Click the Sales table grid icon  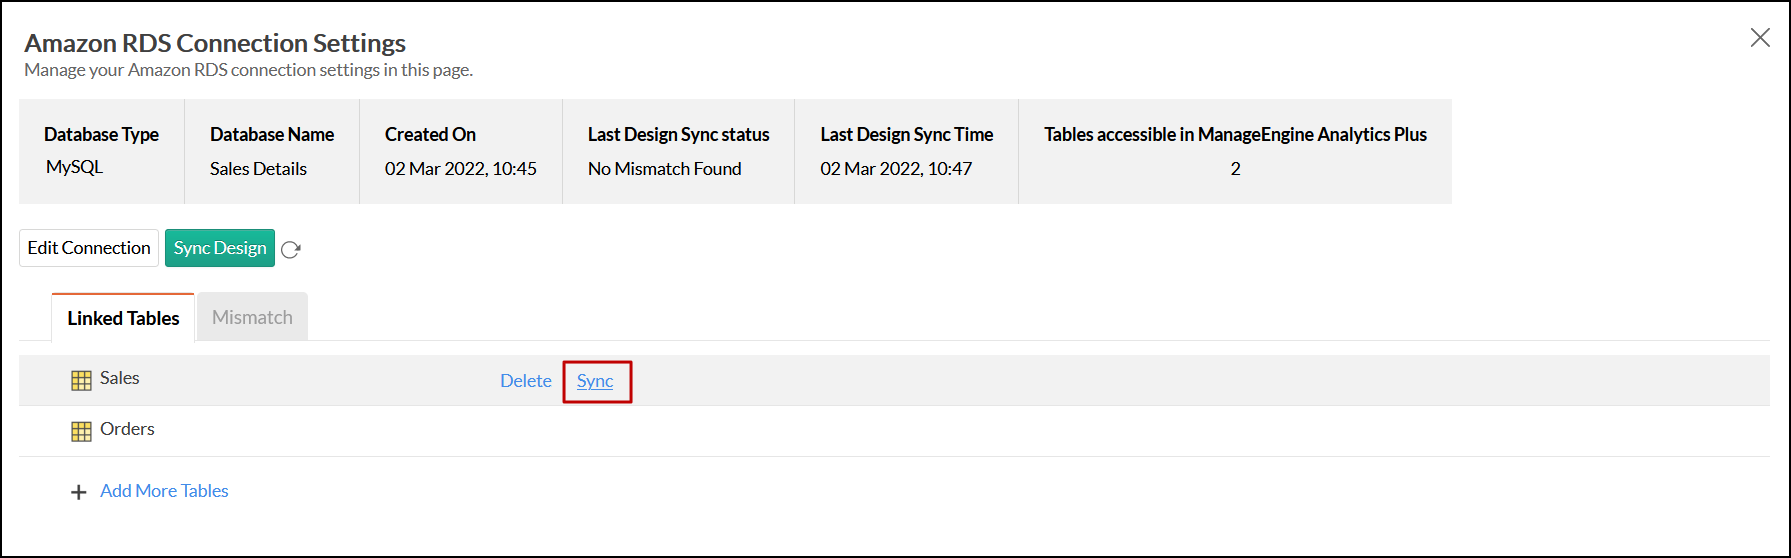tap(81, 380)
